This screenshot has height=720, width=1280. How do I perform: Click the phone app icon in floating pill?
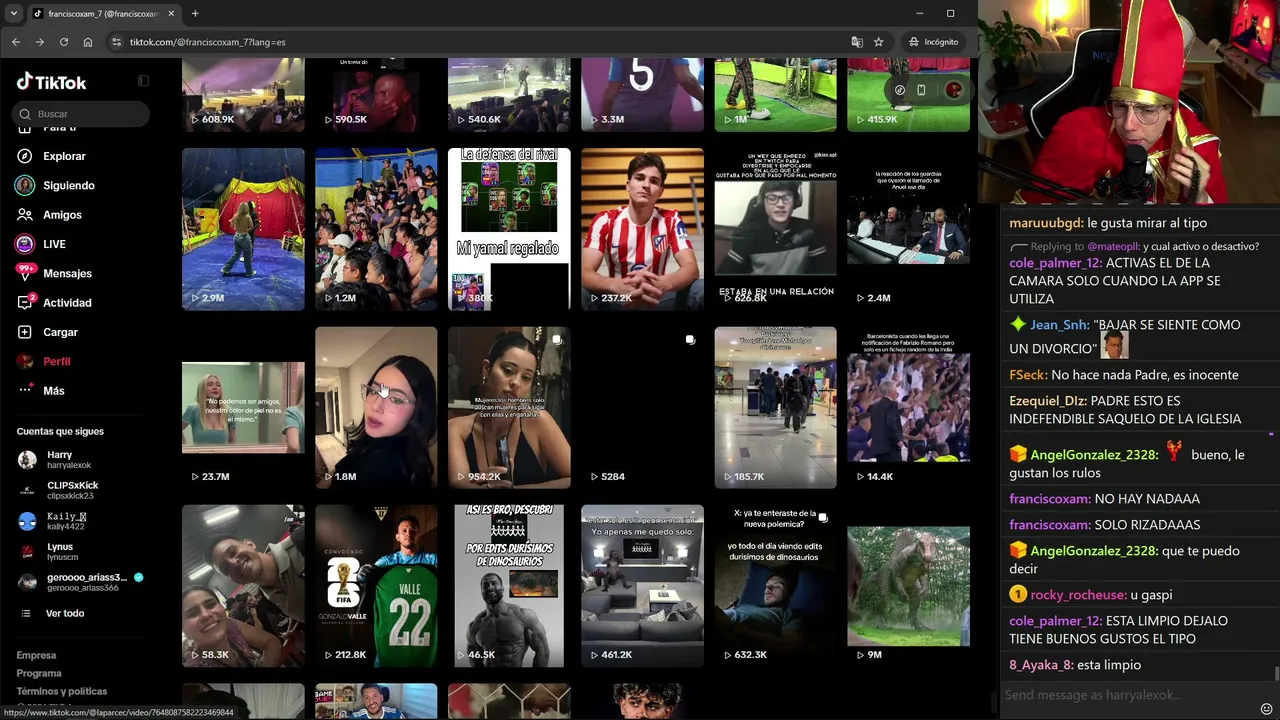(921, 90)
